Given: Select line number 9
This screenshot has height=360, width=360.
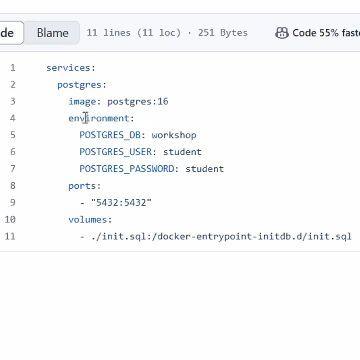Looking at the screenshot, I should pos(13,202).
